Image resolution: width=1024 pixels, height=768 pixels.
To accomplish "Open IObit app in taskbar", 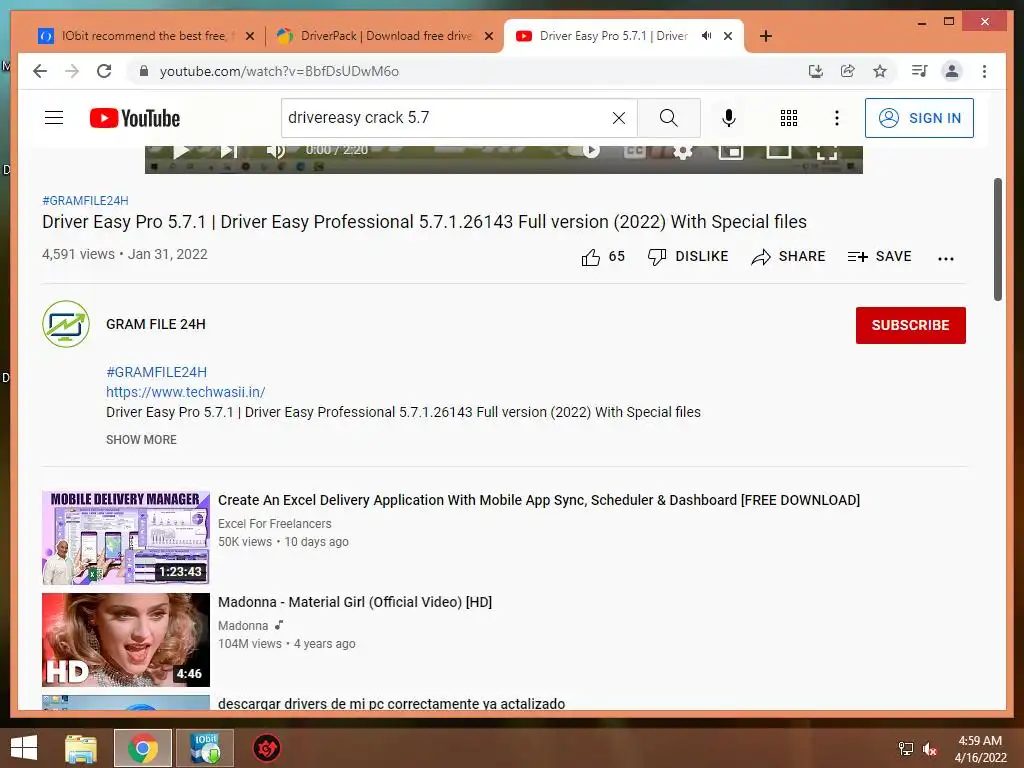I will click(204, 748).
